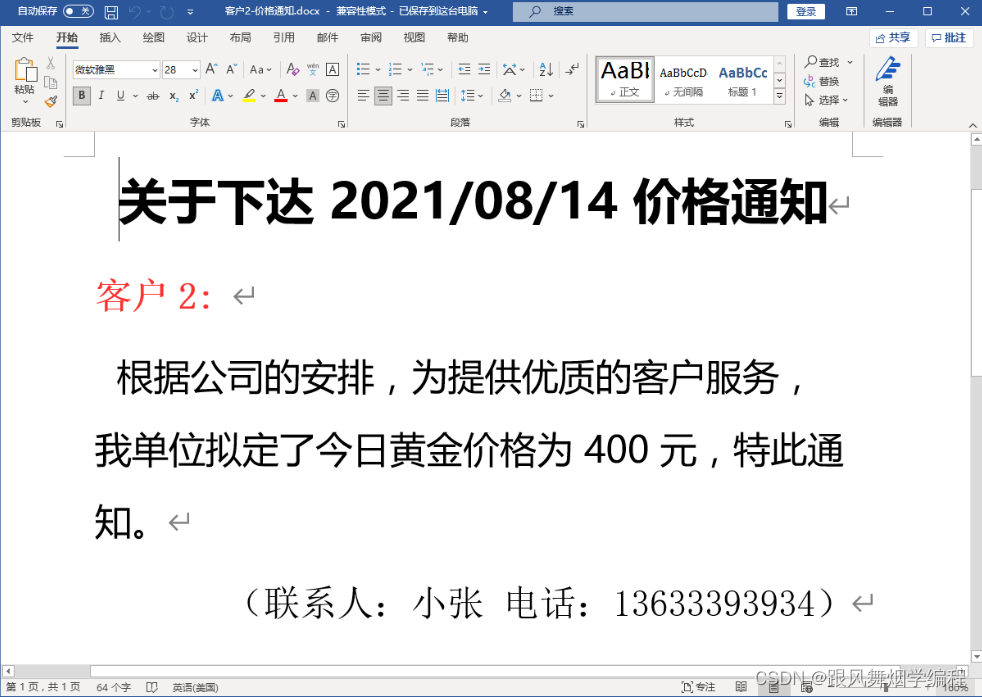Click the enclosed characters icon
Viewport: 982px width, 697px height.
333,96
